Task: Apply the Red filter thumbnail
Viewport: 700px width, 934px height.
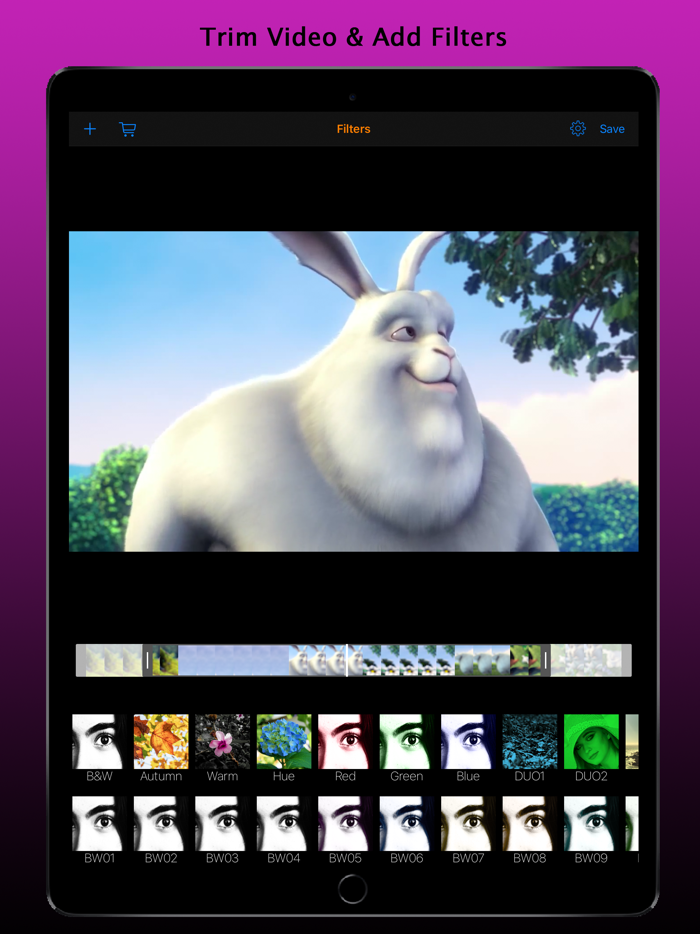Action: click(345, 742)
